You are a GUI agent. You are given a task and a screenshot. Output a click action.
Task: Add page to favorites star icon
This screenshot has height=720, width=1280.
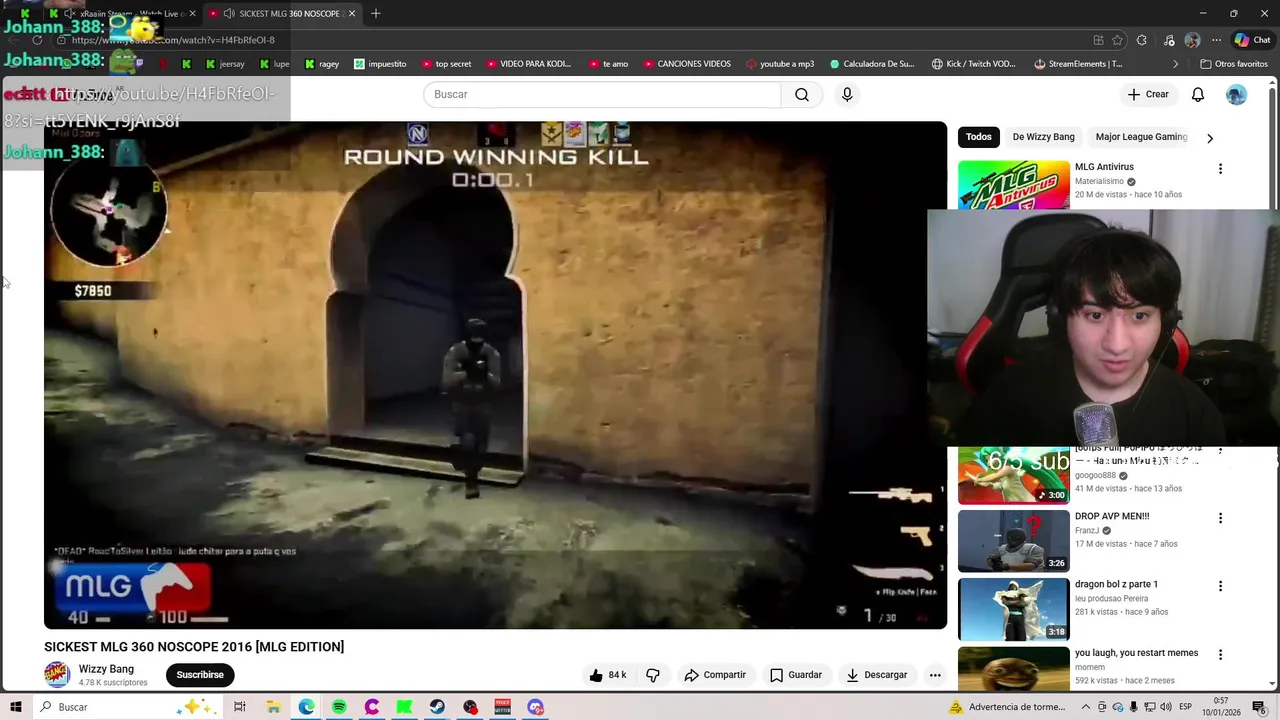coord(1118,40)
